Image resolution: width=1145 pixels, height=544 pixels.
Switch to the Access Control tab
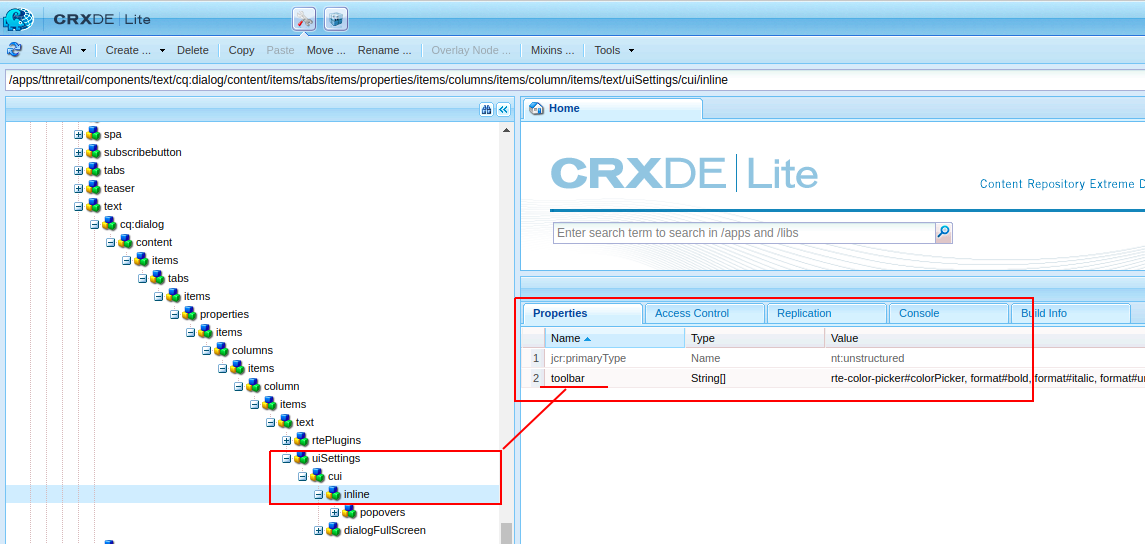pyautogui.click(x=704, y=313)
